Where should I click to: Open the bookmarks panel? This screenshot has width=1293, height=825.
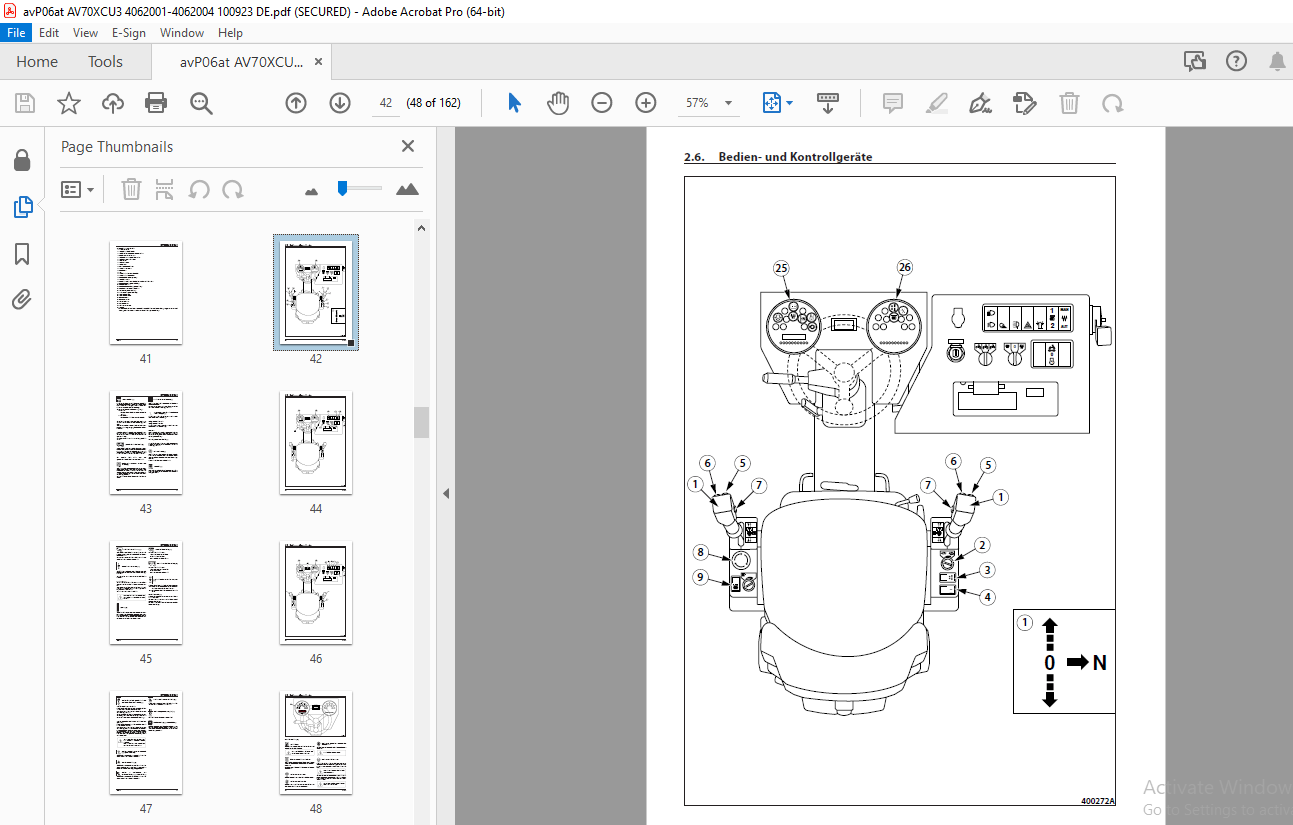pyautogui.click(x=22, y=254)
